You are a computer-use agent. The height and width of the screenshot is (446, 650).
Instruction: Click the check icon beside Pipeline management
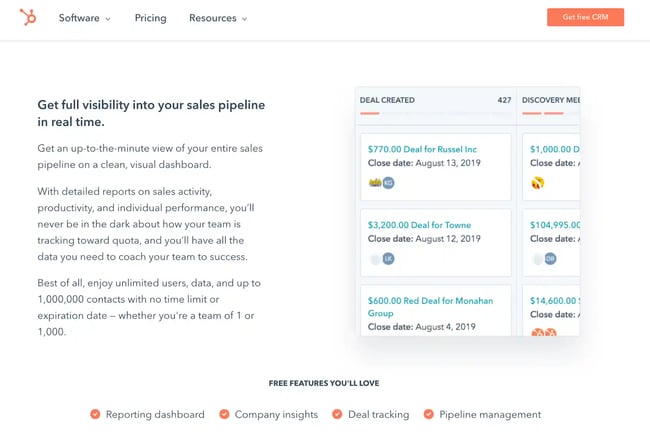pyautogui.click(x=428, y=414)
